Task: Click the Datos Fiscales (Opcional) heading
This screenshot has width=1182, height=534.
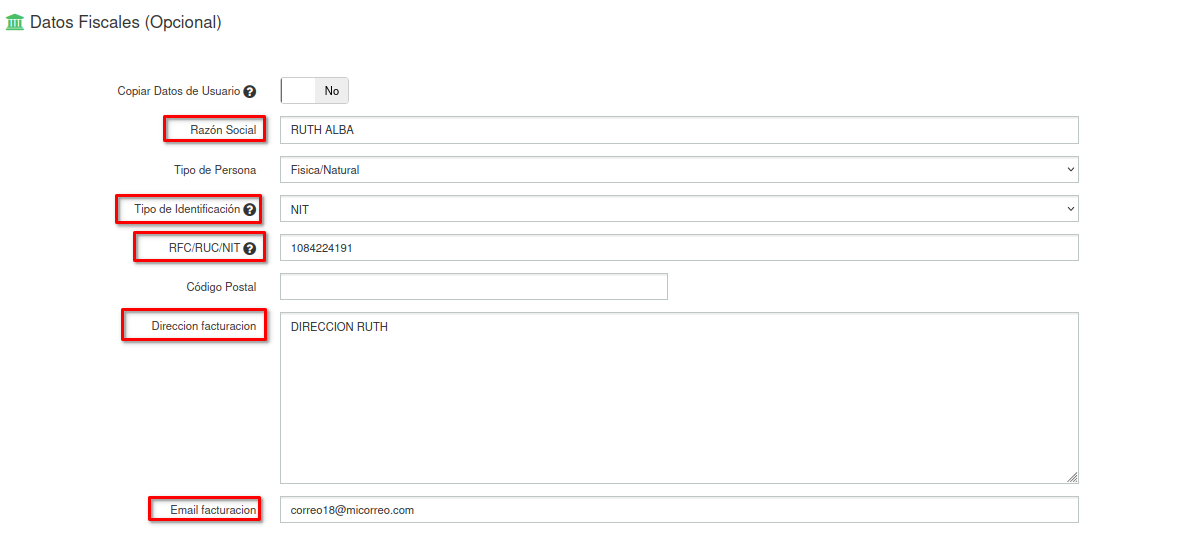Action: coord(126,22)
